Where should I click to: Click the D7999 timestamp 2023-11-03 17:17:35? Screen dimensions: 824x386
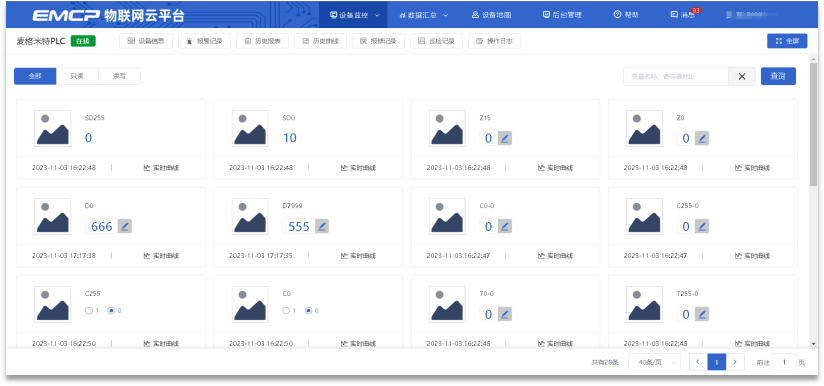click(261, 256)
